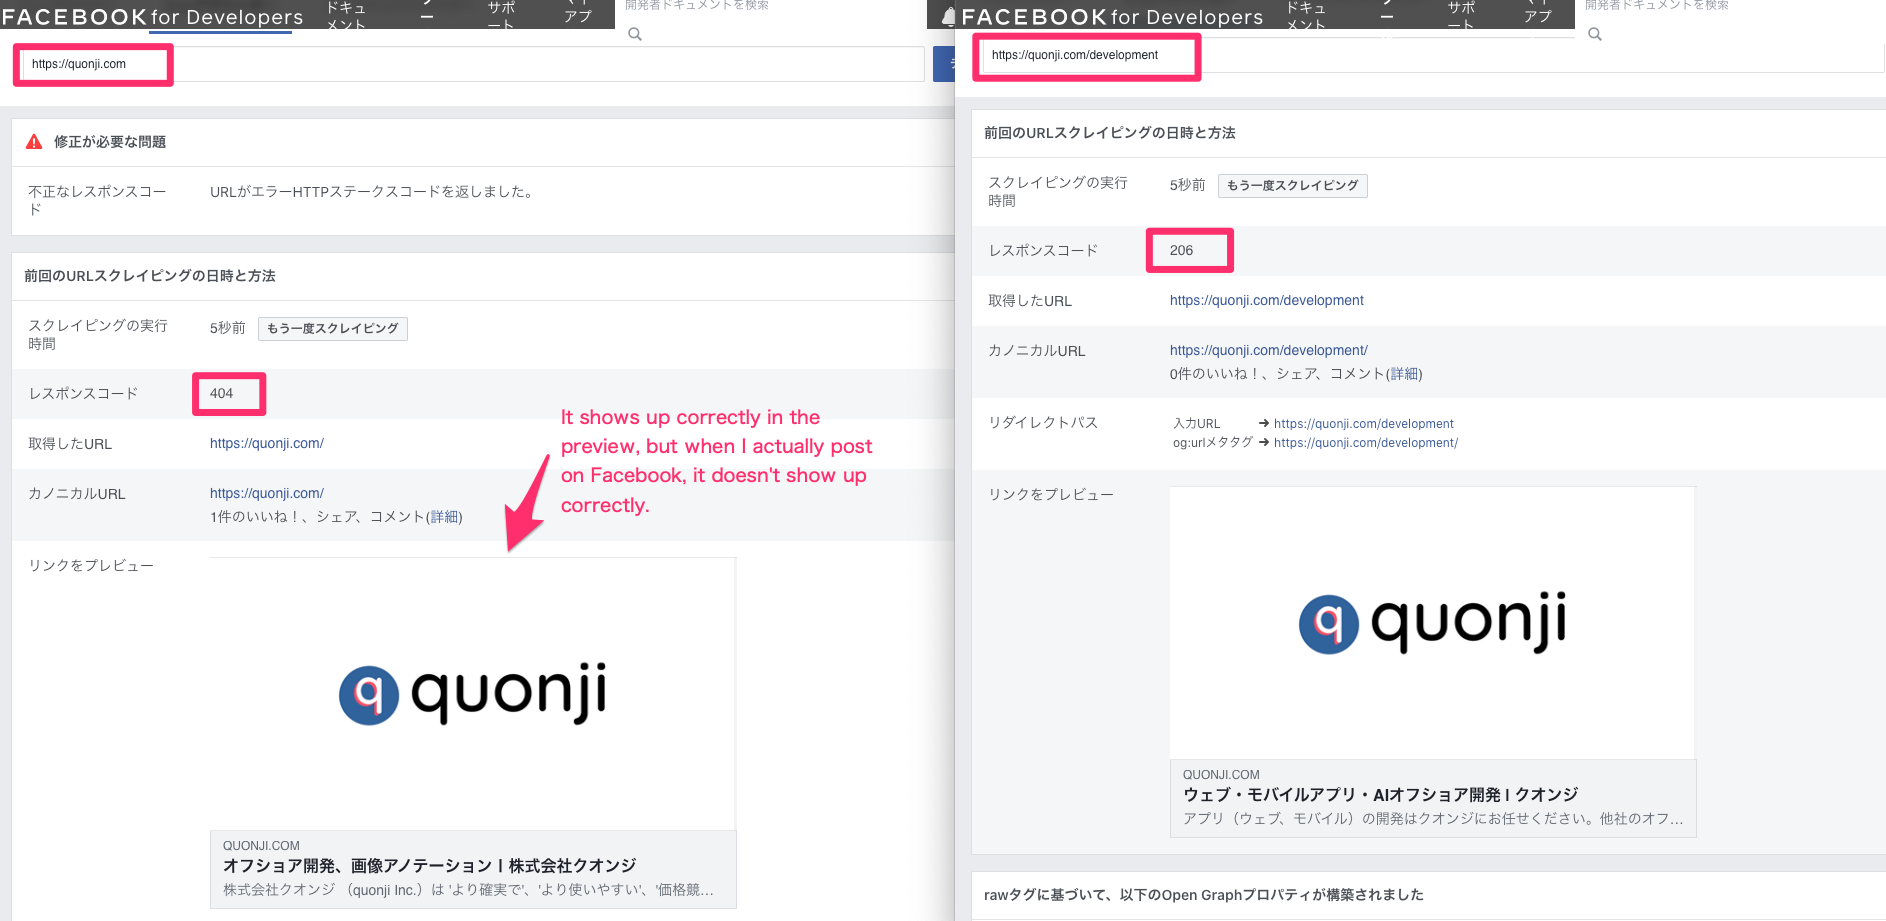The height and width of the screenshot is (921, 1886).
Task: Click もう一度スクレイピング button in the left window
Action: pos(333,329)
